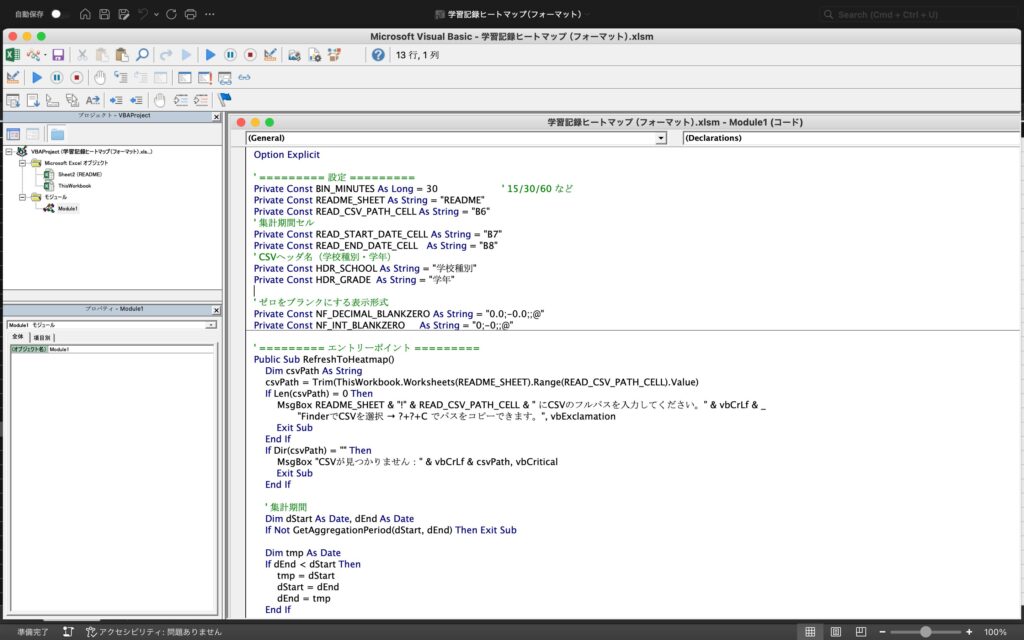Image resolution: width=1024 pixels, height=640 pixels.
Task: Click the home icon in Excel title bar
Action: (x=85, y=14)
